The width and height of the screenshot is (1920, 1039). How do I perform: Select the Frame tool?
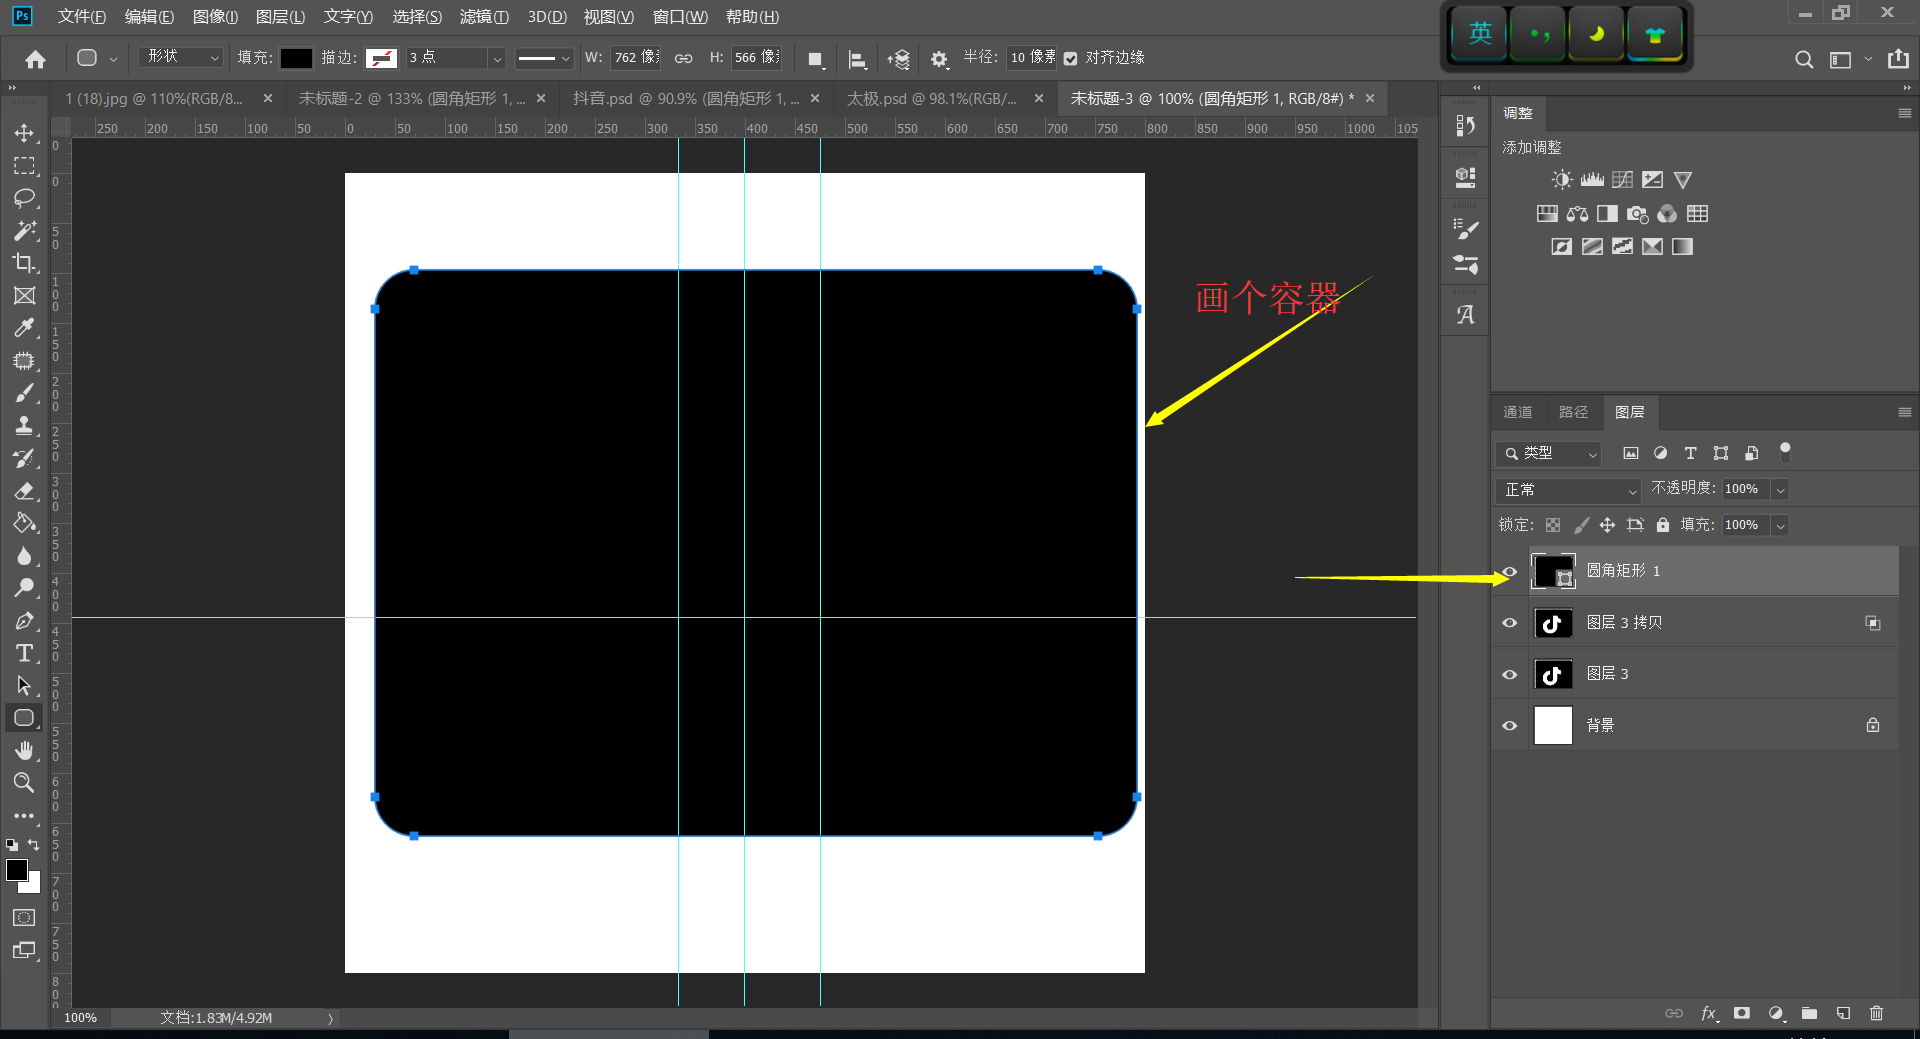[x=24, y=296]
